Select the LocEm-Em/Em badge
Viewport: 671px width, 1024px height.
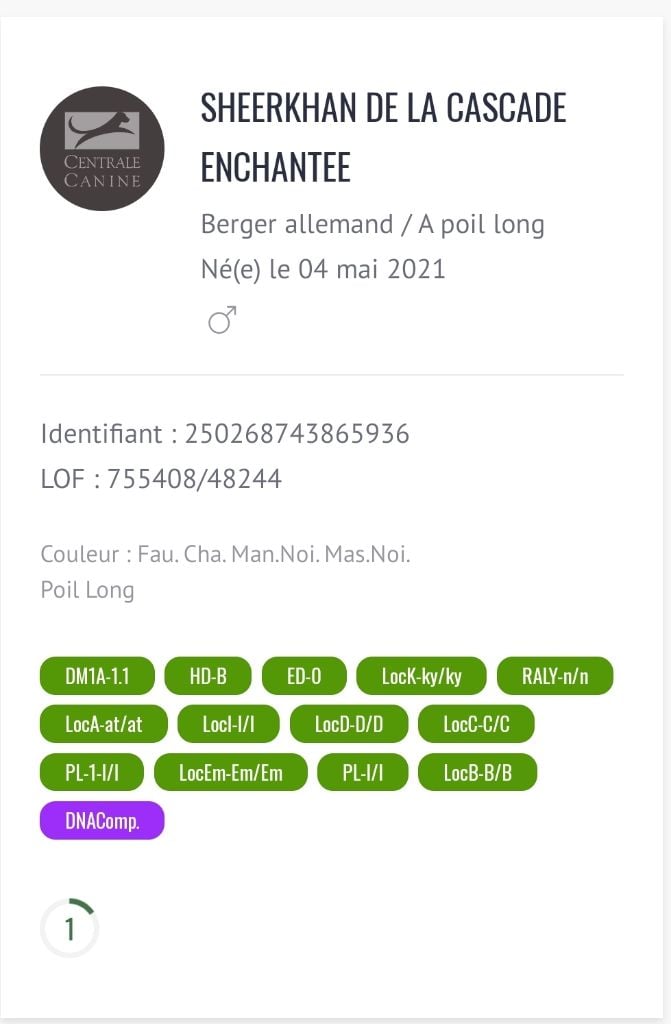[x=231, y=772]
